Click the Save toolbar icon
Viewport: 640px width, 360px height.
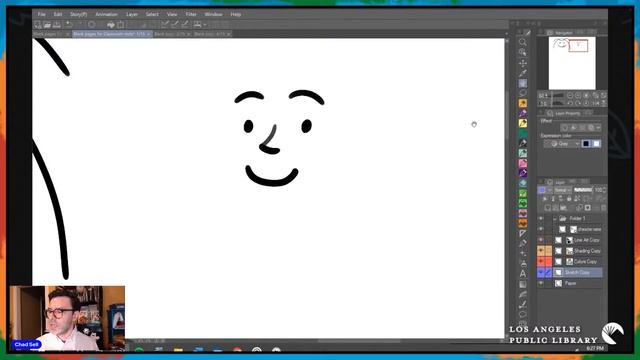pyautogui.click(x=57, y=25)
